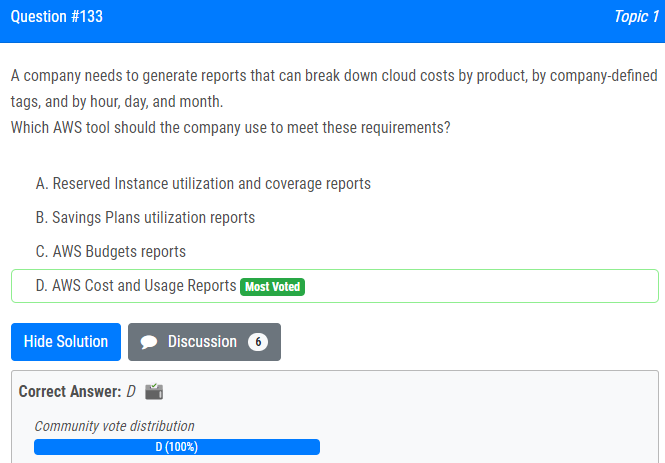This screenshot has width=665, height=463.
Task: Click the clipboard icon beside Correct Answer
Action: coord(154,391)
